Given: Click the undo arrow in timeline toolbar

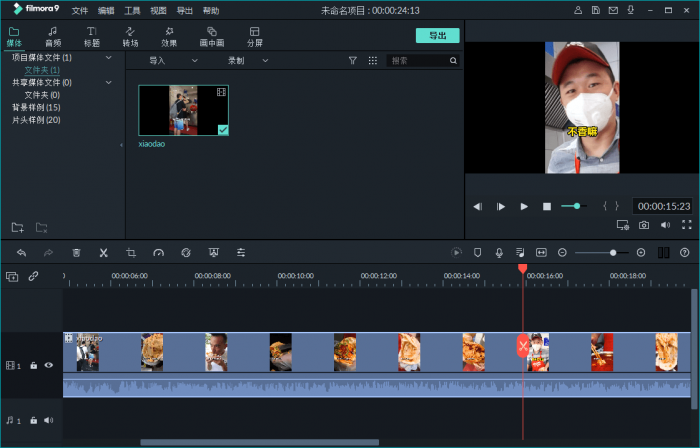Looking at the screenshot, I should pos(21,253).
